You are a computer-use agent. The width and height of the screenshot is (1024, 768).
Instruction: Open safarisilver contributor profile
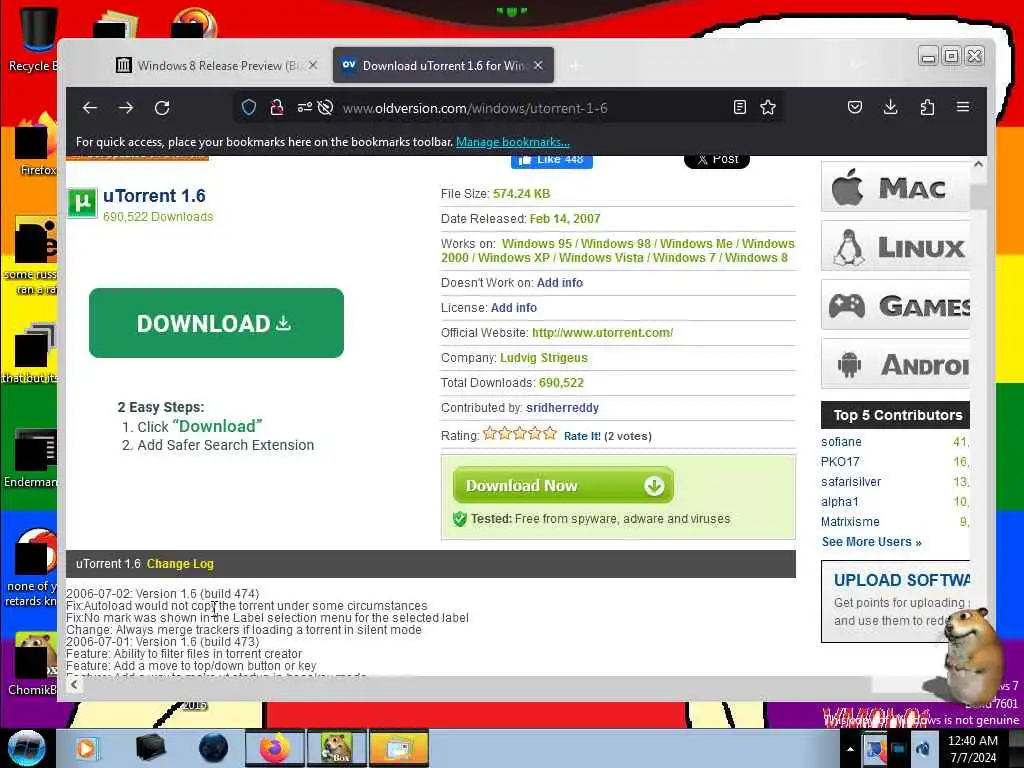tap(851, 482)
